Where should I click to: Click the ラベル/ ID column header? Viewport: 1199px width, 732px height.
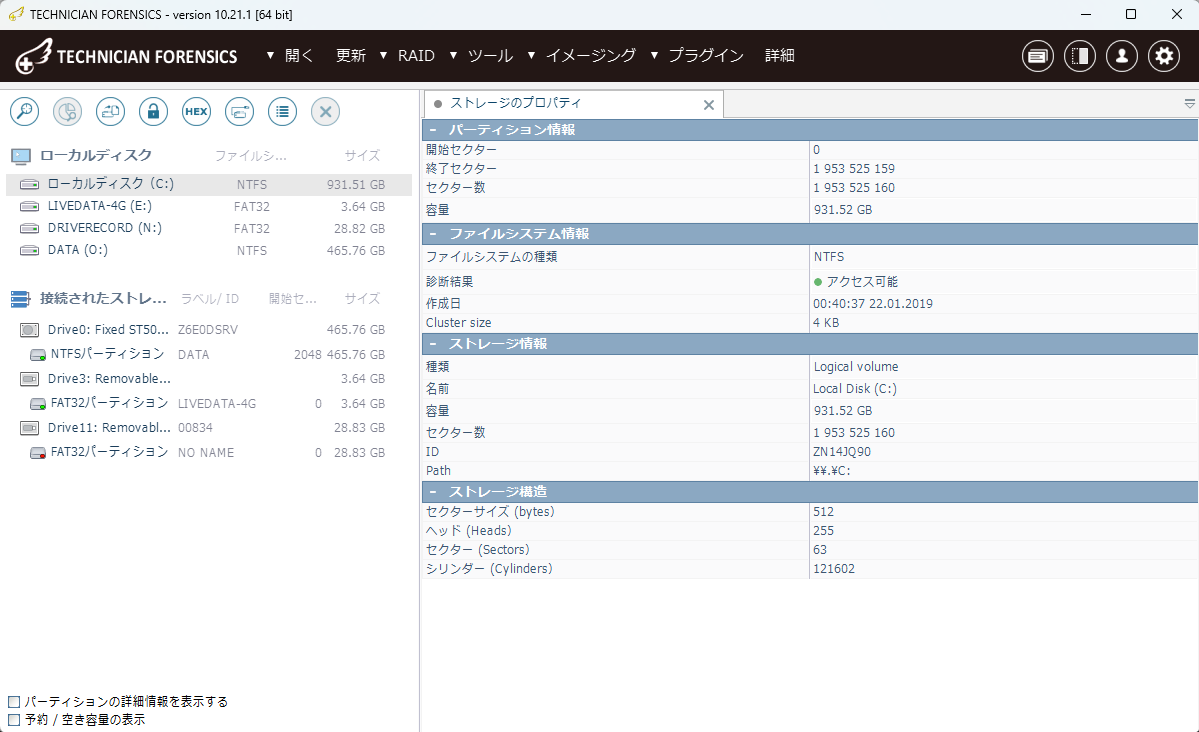[x=210, y=299]
